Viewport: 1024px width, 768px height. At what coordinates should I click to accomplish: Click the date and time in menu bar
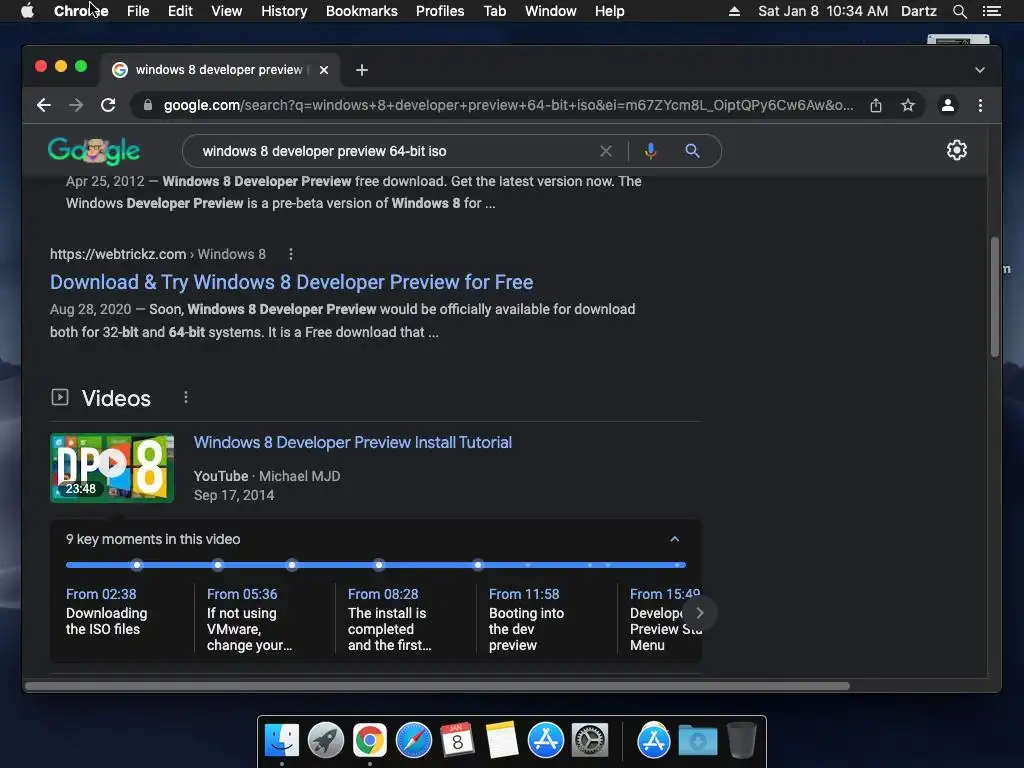(823, 11)
